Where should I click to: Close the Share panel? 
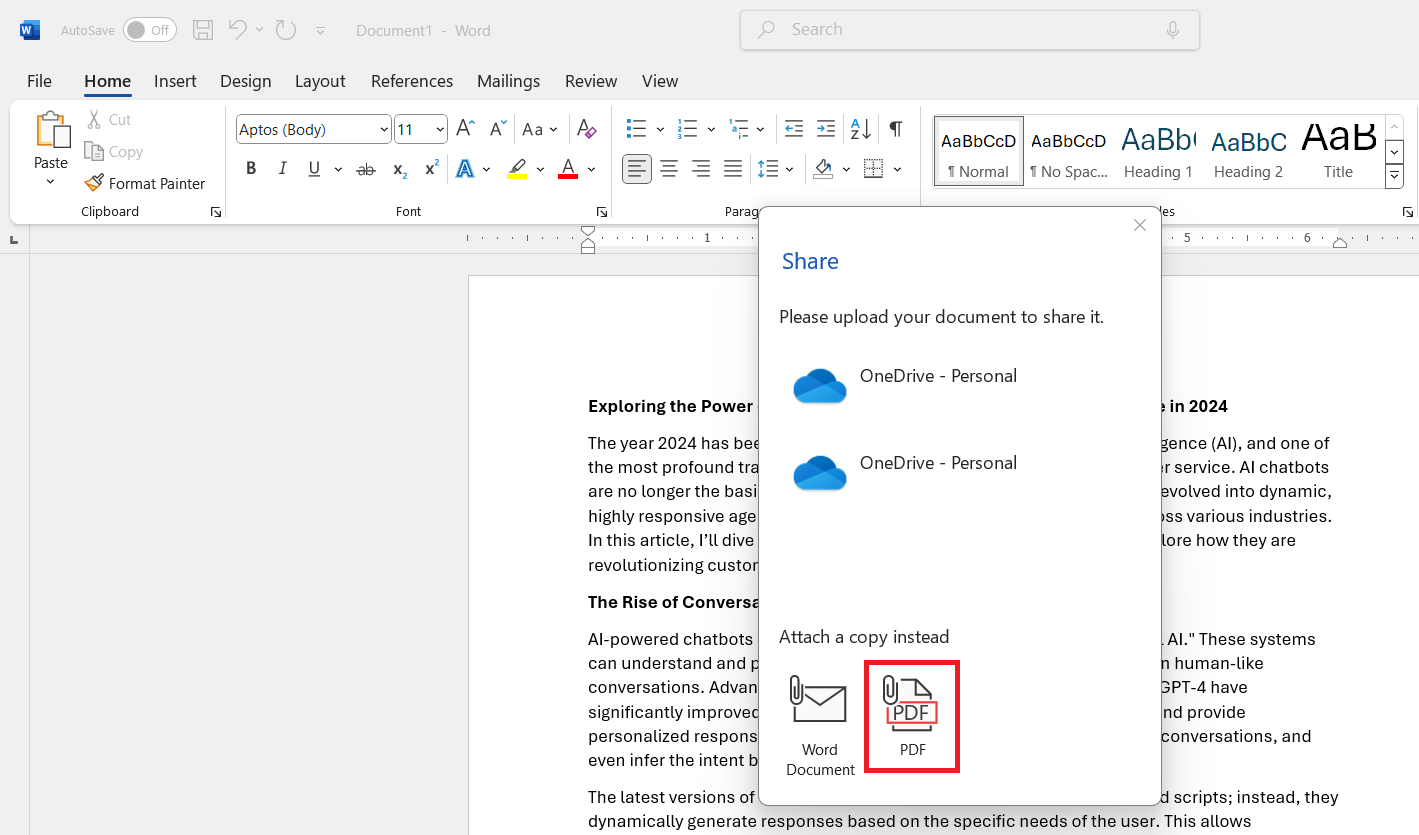(x=1140, y=226)
